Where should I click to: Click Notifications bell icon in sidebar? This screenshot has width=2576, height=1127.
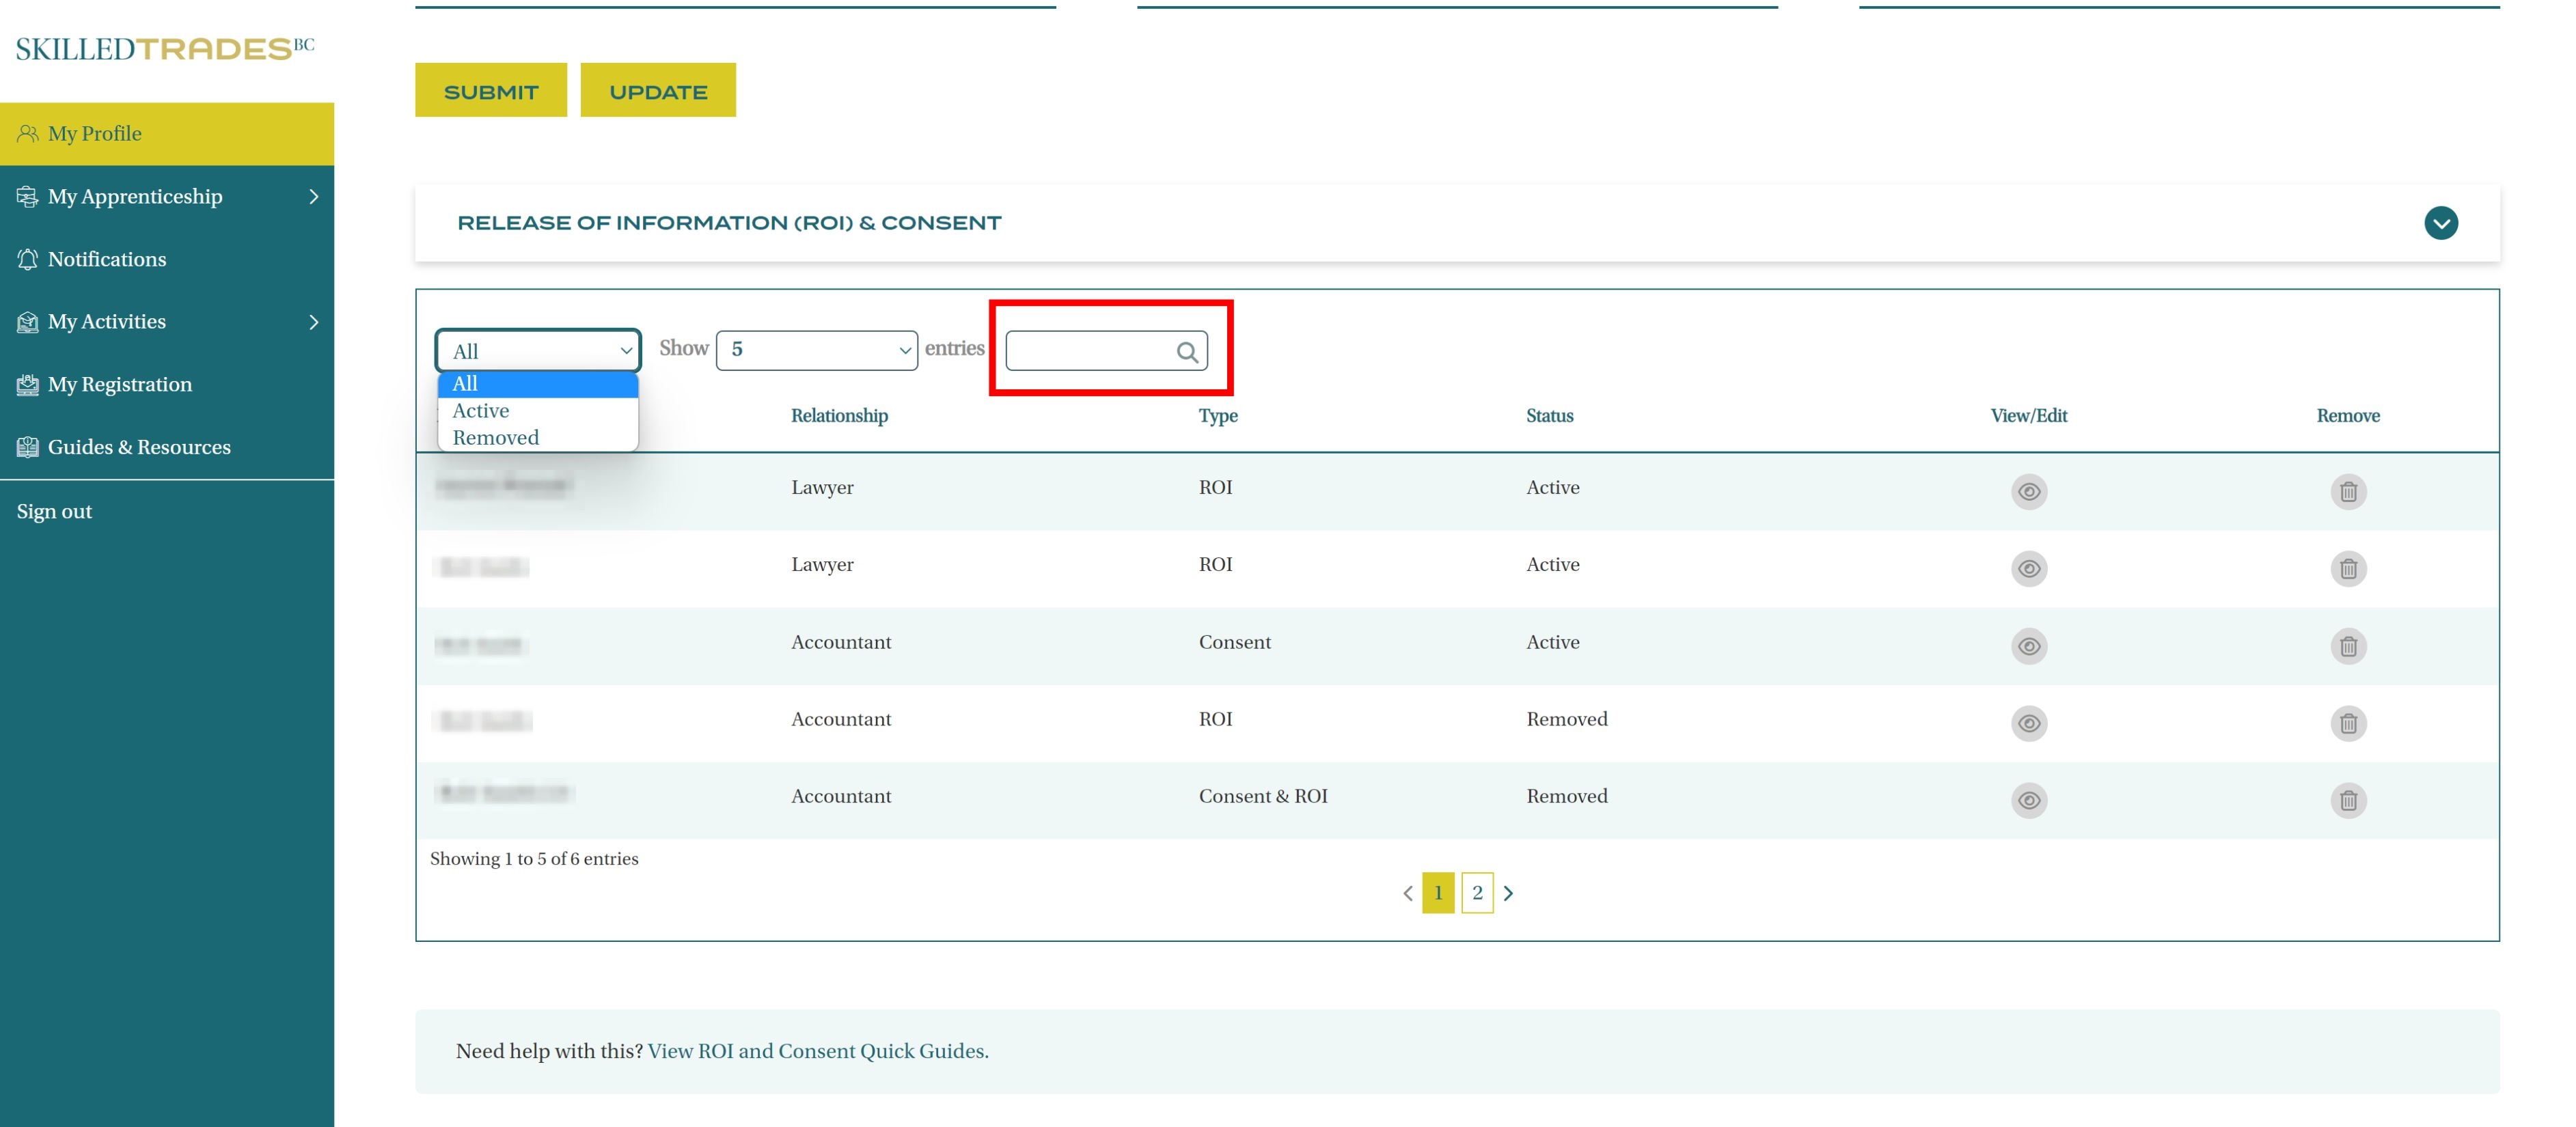point(27,259)
